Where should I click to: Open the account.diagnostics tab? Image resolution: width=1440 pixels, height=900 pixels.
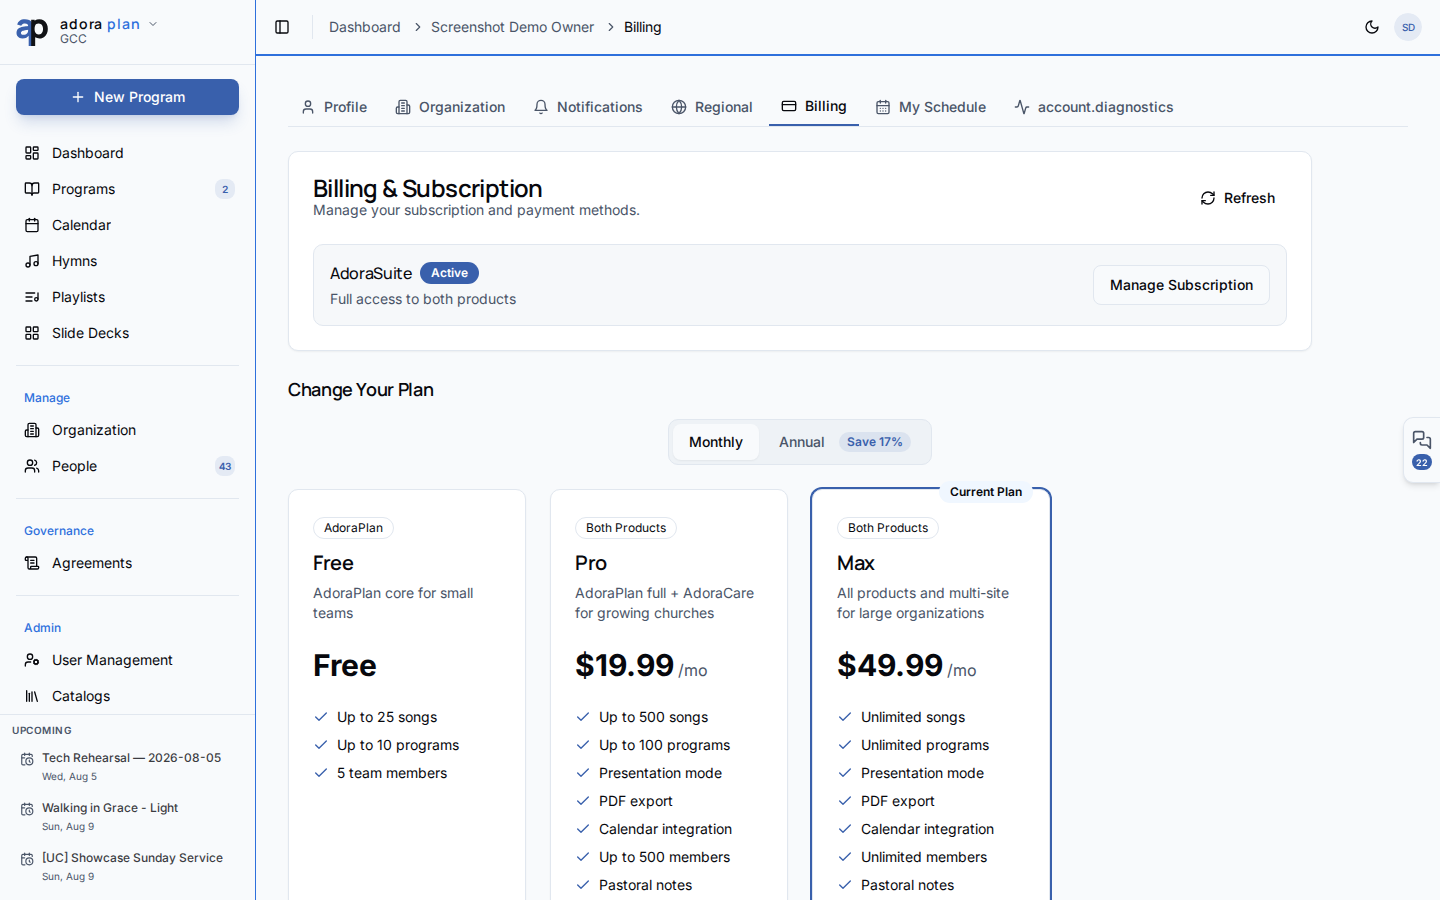click(1094, 107)
